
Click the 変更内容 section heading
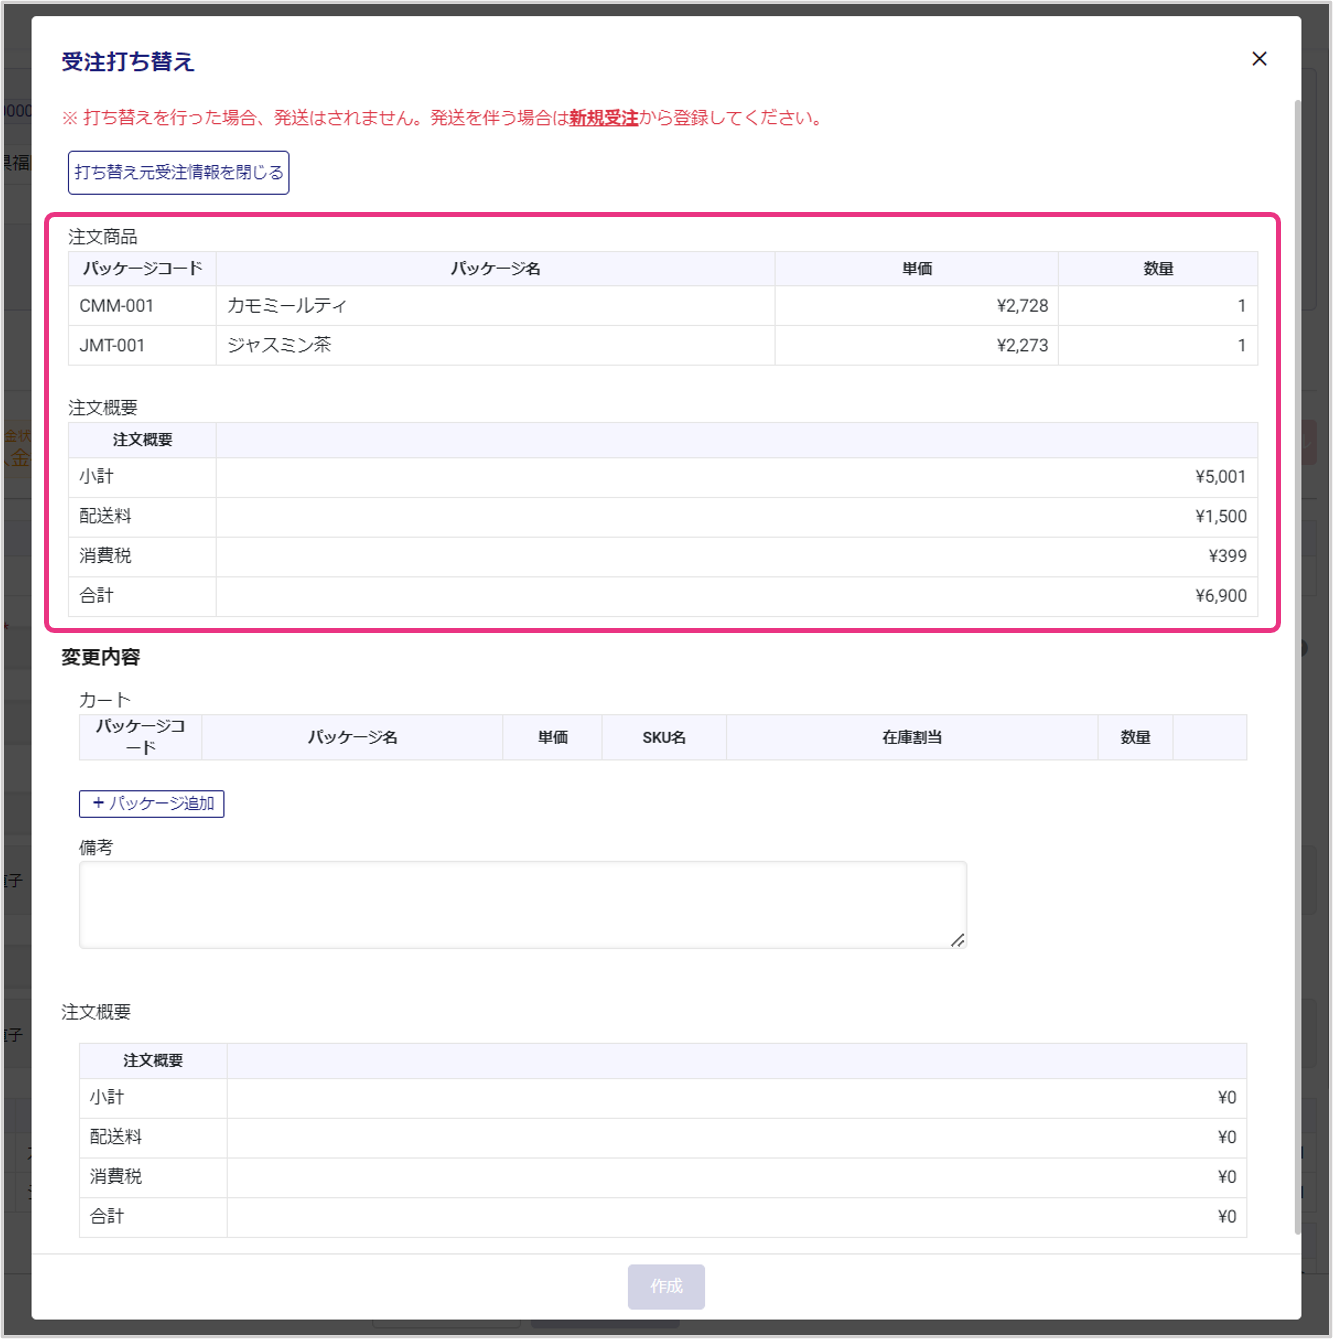[101, 657]
